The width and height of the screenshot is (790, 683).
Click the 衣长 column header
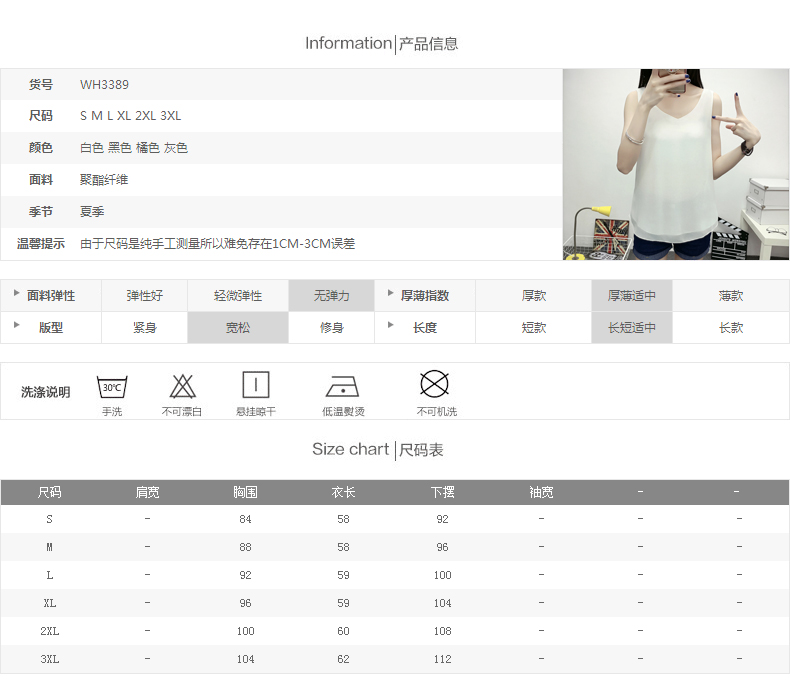(x=343, y=492)
